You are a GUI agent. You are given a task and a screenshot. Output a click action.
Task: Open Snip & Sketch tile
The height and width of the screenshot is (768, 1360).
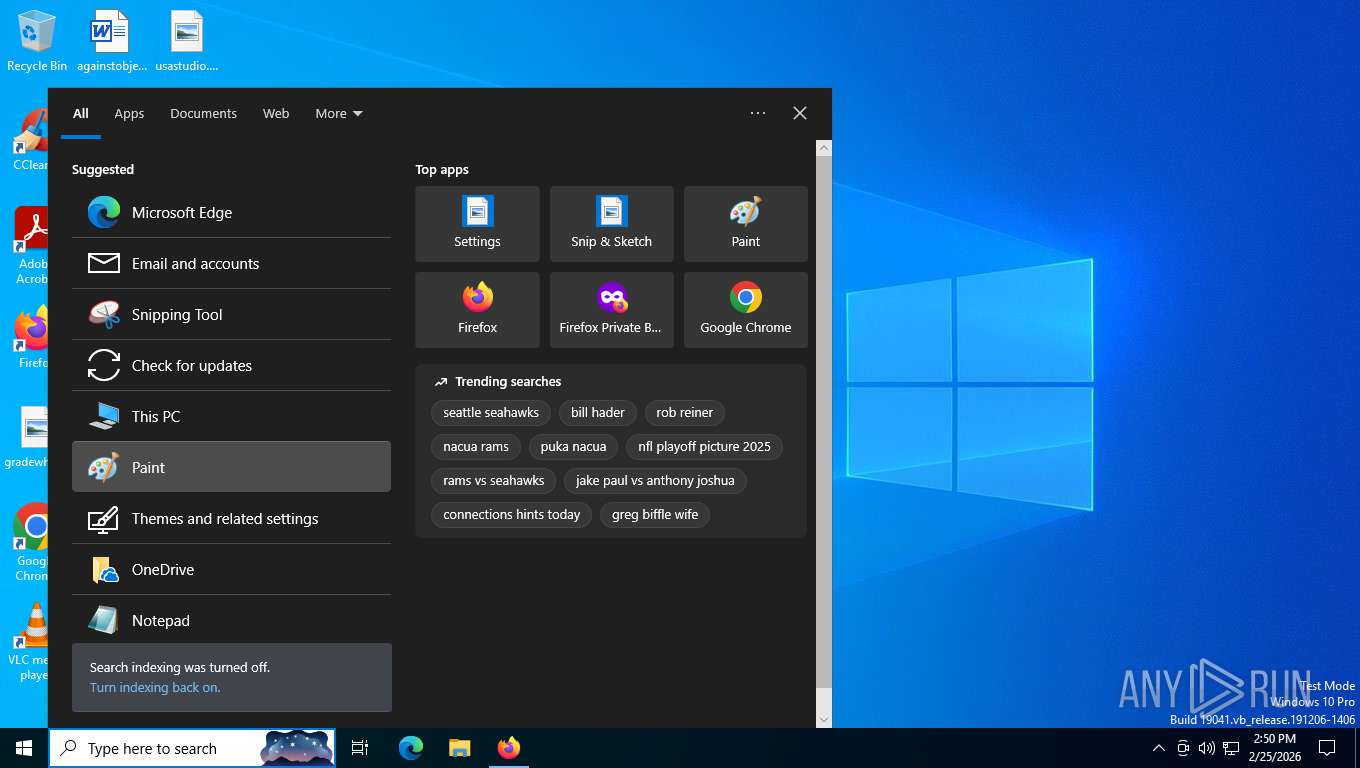pyautogui.click(x=611, y=224)
